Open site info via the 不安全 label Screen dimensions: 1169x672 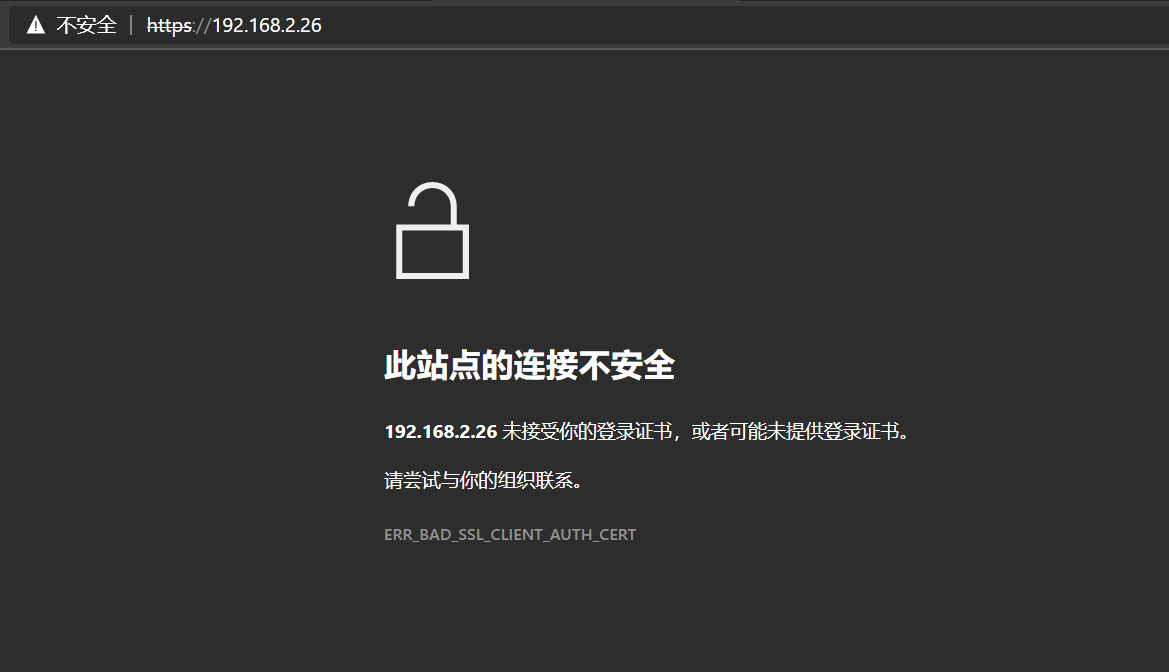(86, 25)
